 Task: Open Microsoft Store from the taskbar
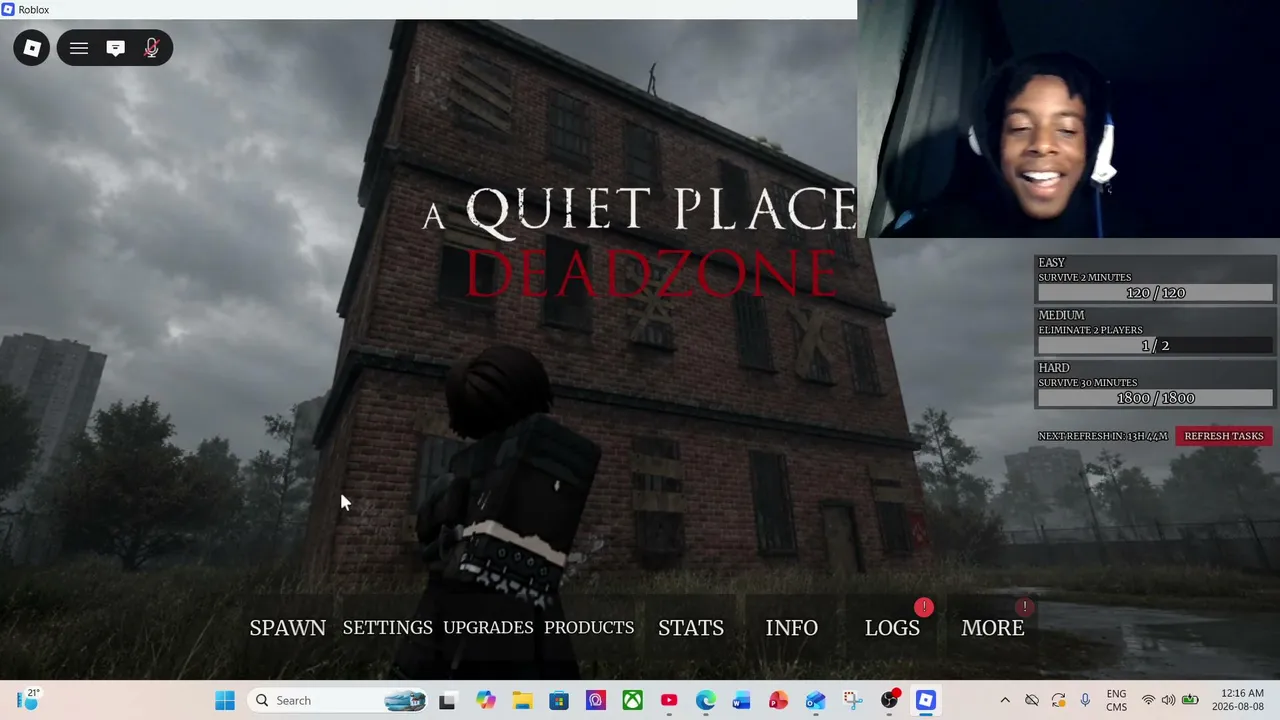point(559,700)
